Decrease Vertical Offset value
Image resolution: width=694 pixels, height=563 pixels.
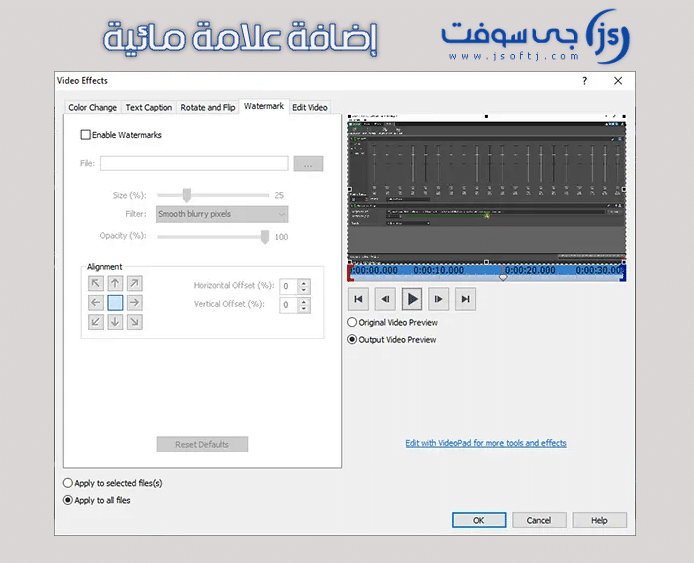[304, 309]
